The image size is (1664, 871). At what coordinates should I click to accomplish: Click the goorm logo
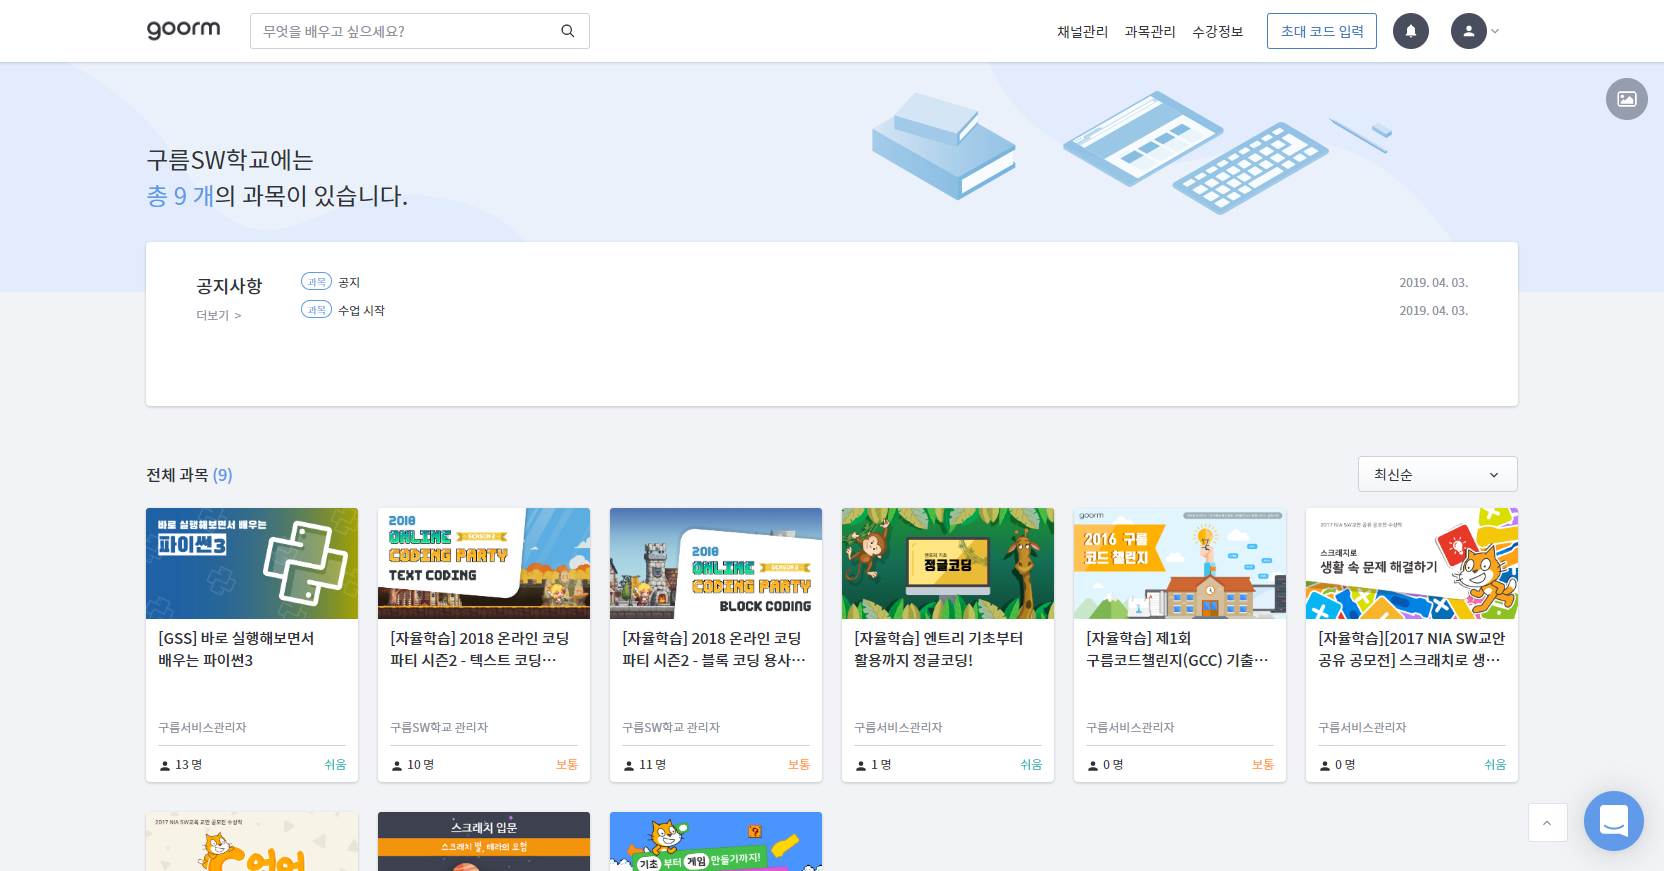pos(183,30)
